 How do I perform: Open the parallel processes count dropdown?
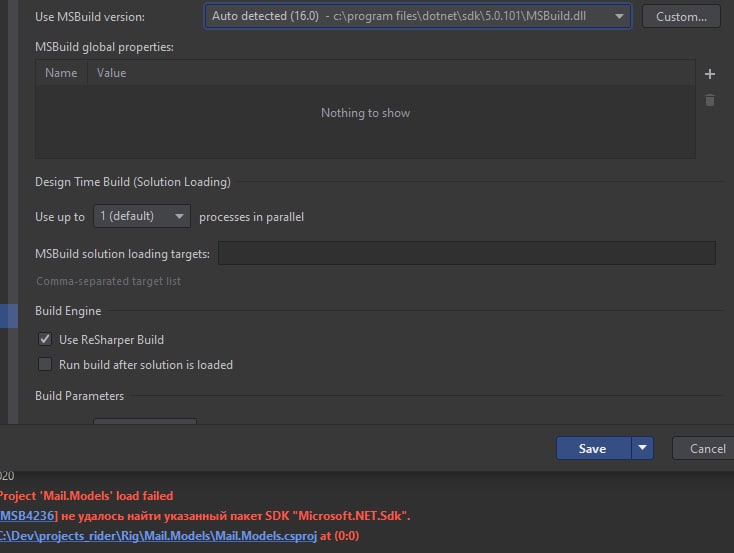142,216
